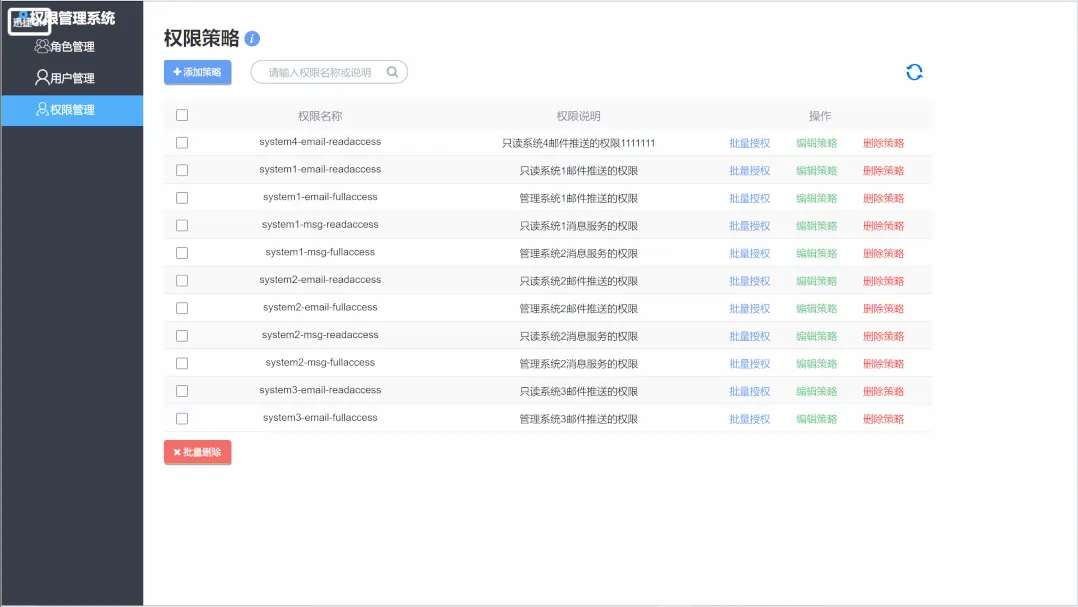The width and height of the screenshot is (1078, 607).
Task: Check the system2-email-fullaccess row checkbox
Action: pos(182,308)
